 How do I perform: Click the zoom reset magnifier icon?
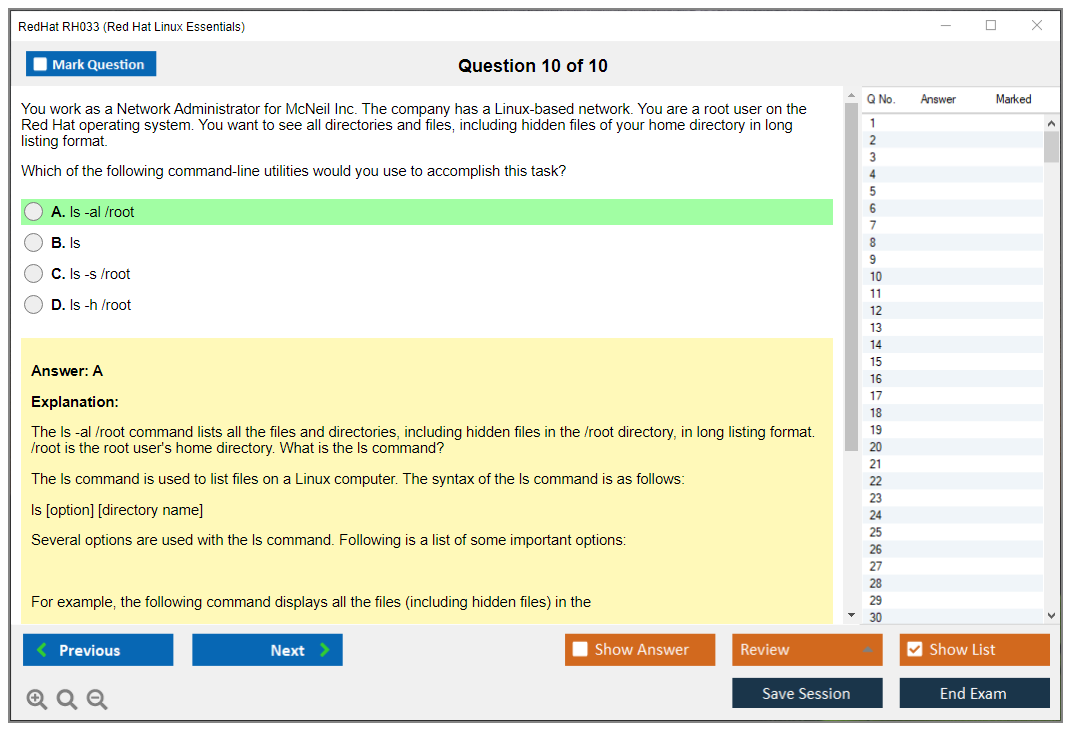coord(67,700)
